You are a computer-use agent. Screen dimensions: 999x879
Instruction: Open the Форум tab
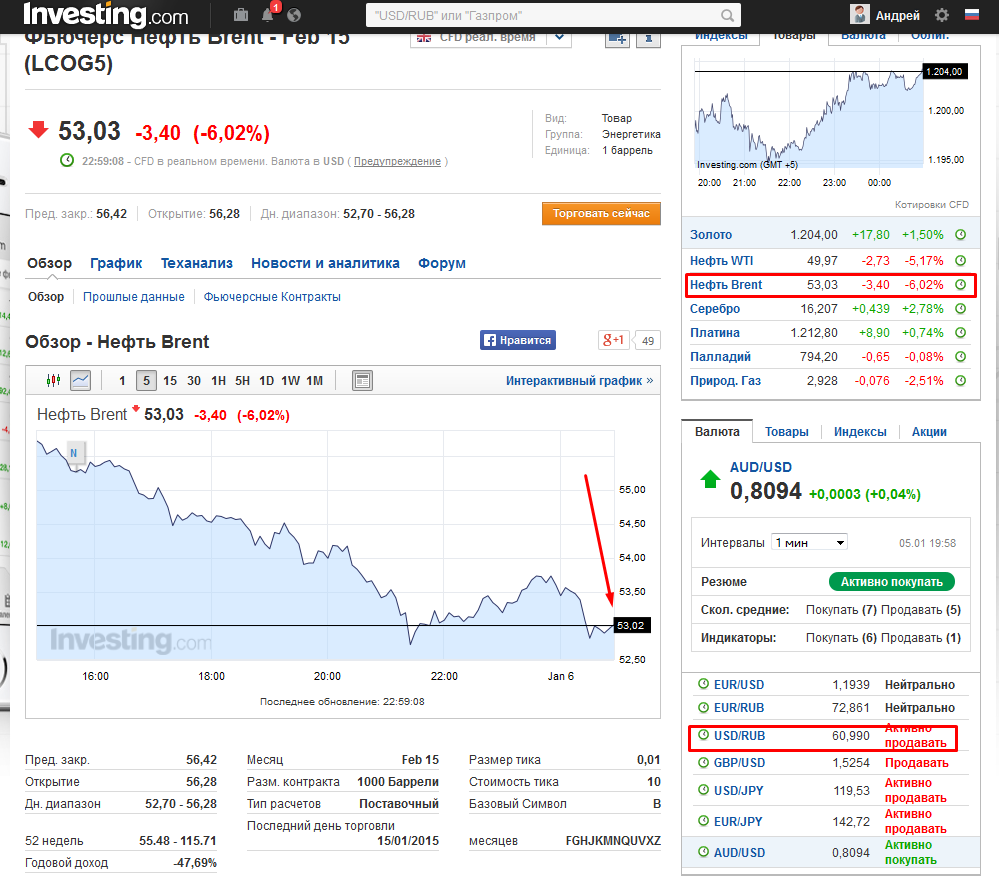442,263
